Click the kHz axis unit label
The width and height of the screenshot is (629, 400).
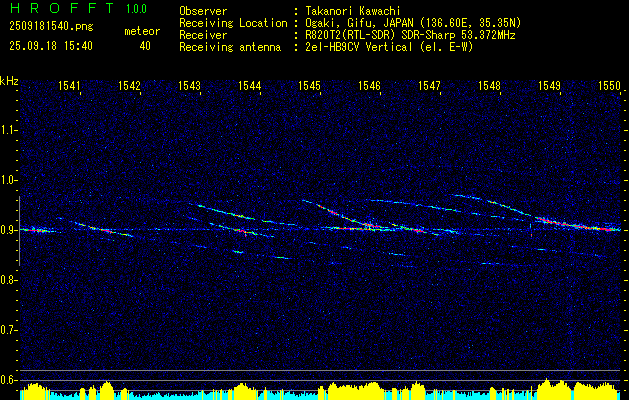9,81
